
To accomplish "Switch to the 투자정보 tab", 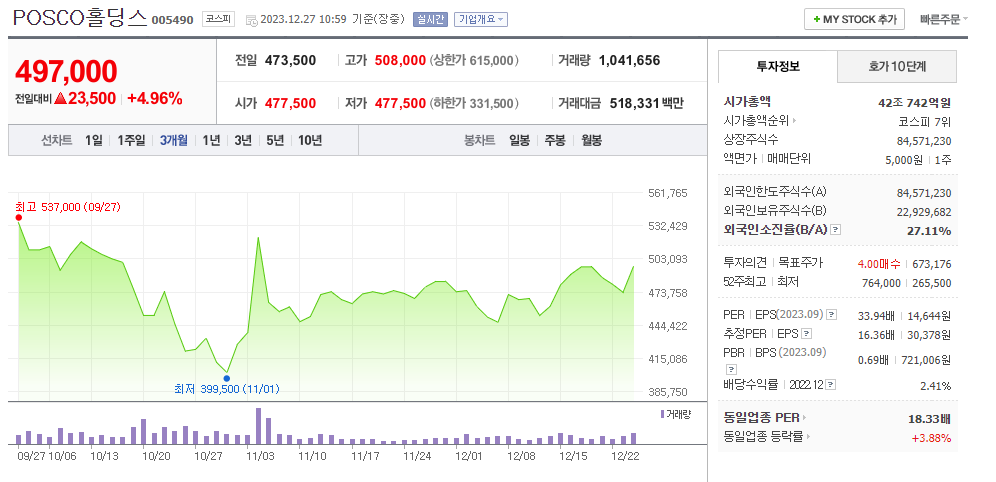I will pyautogui.click(x=777, y=66).
